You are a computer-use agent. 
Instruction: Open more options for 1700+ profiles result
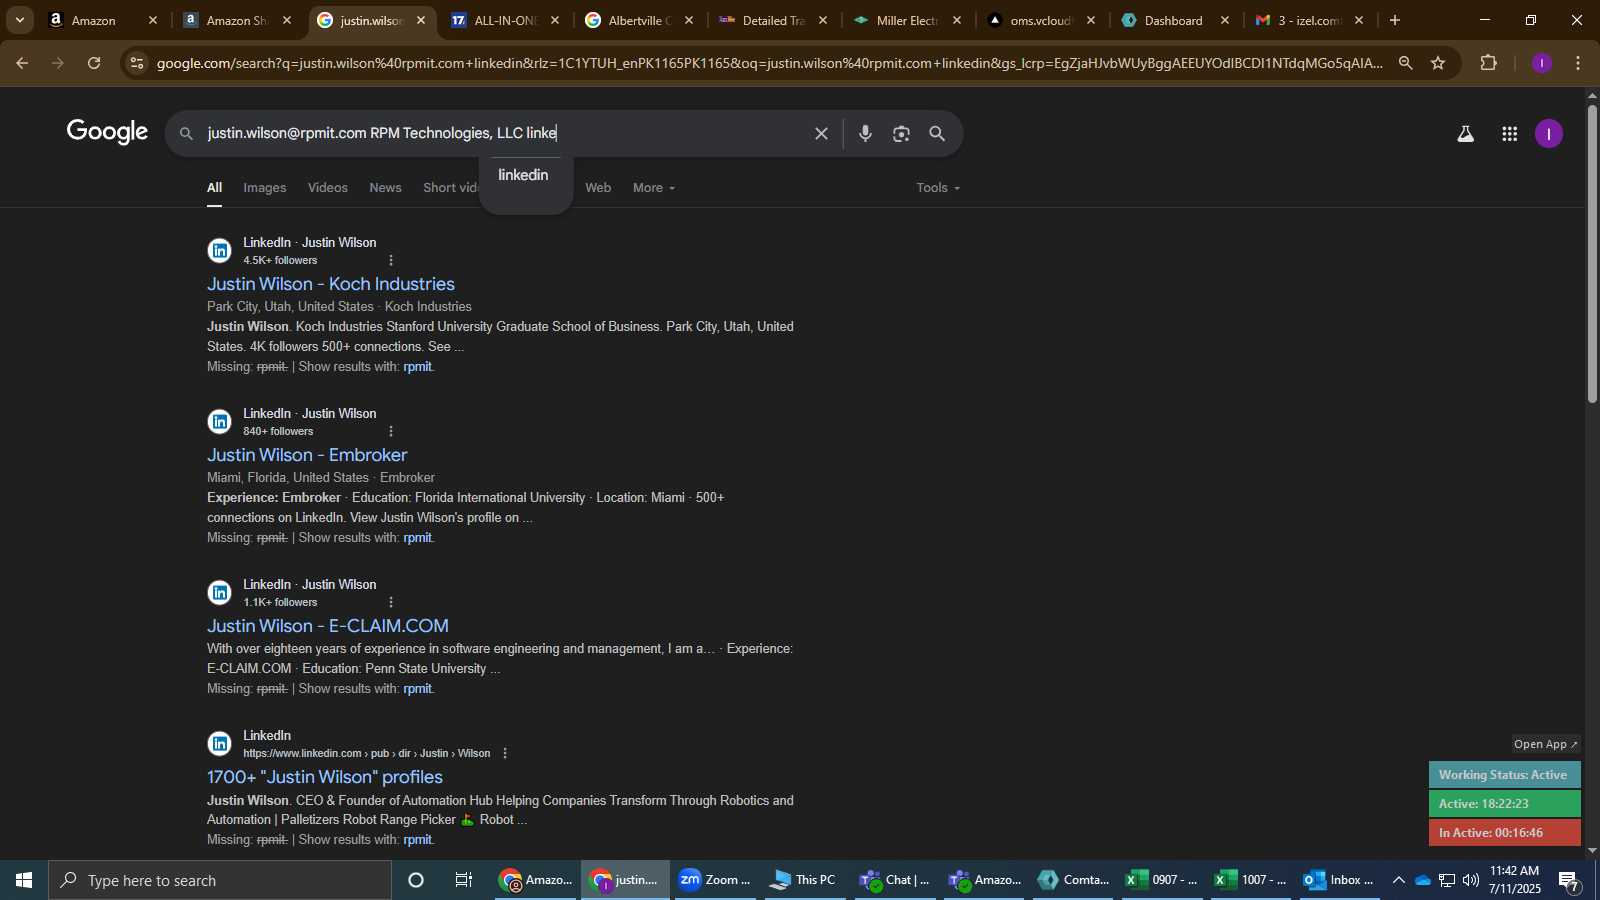pyautogui.click(x=505, y=753)
